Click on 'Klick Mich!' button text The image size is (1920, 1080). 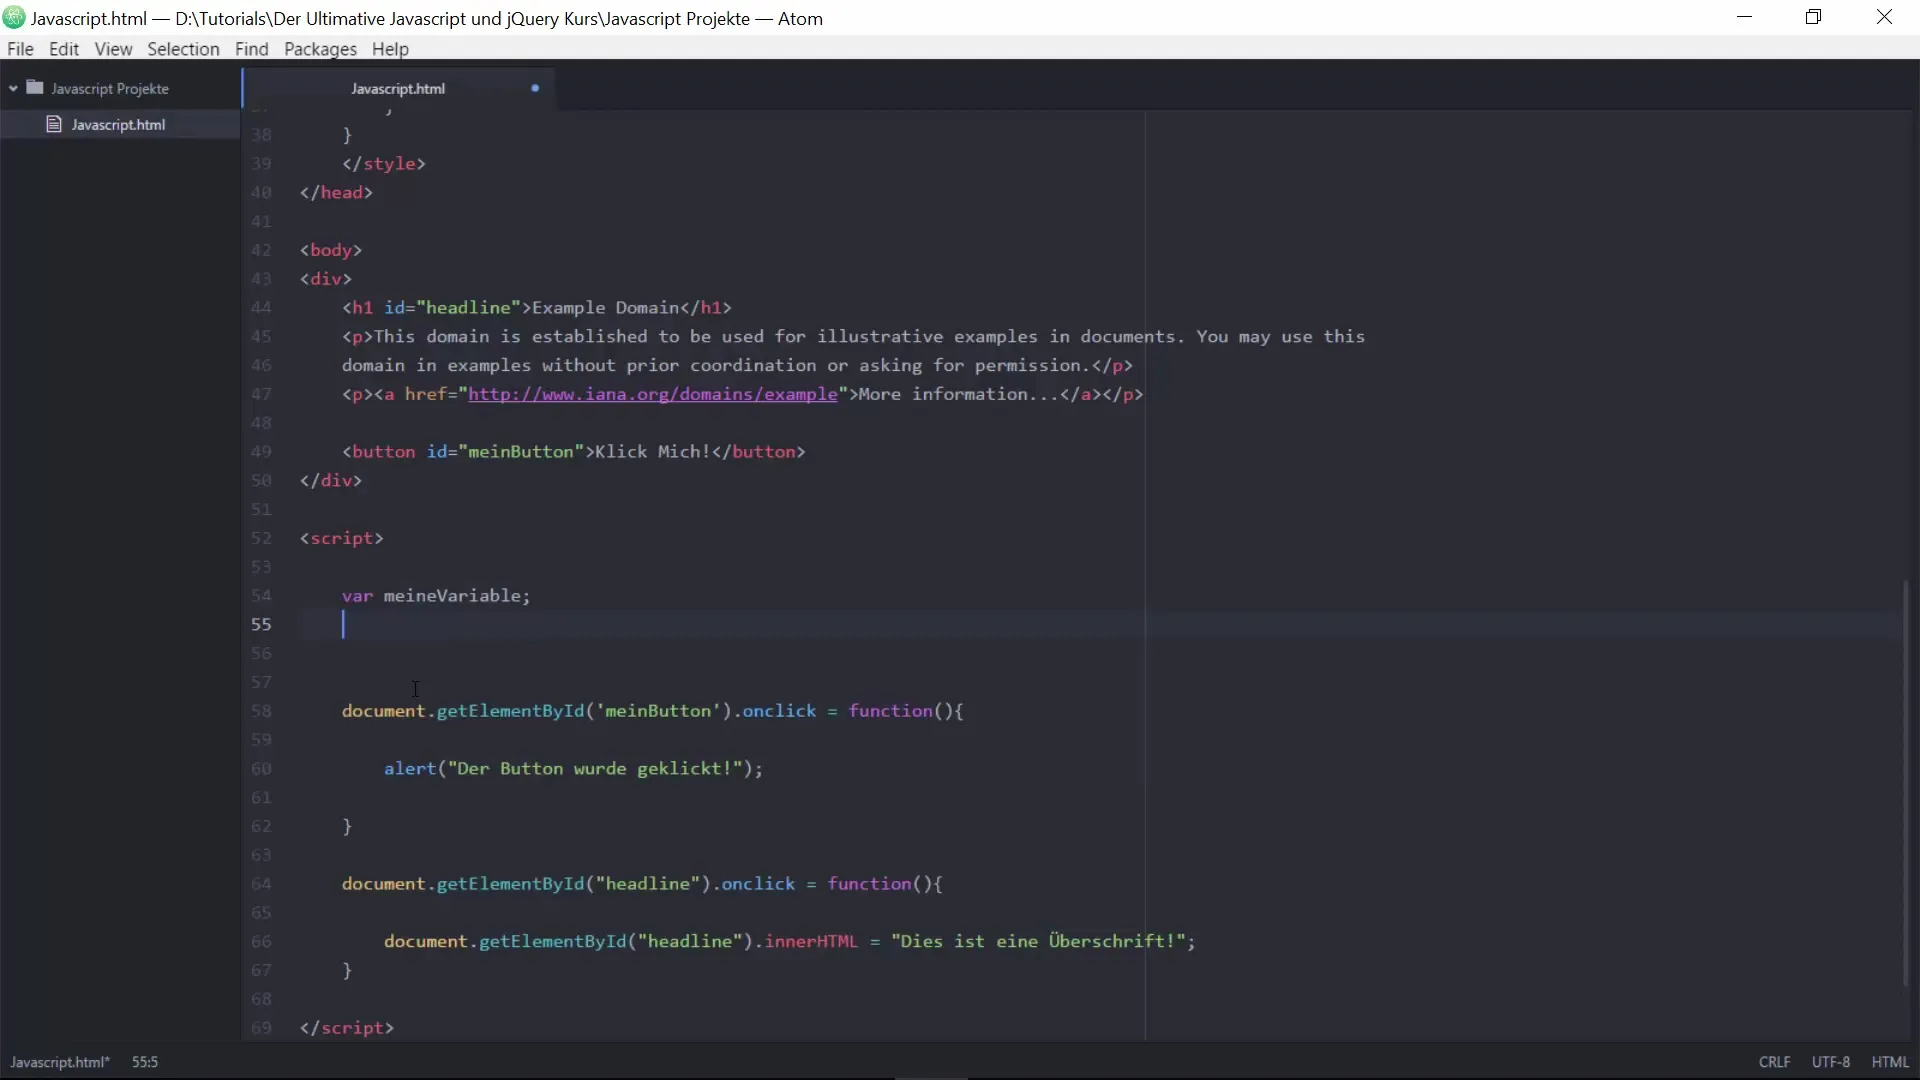point(652,452)
